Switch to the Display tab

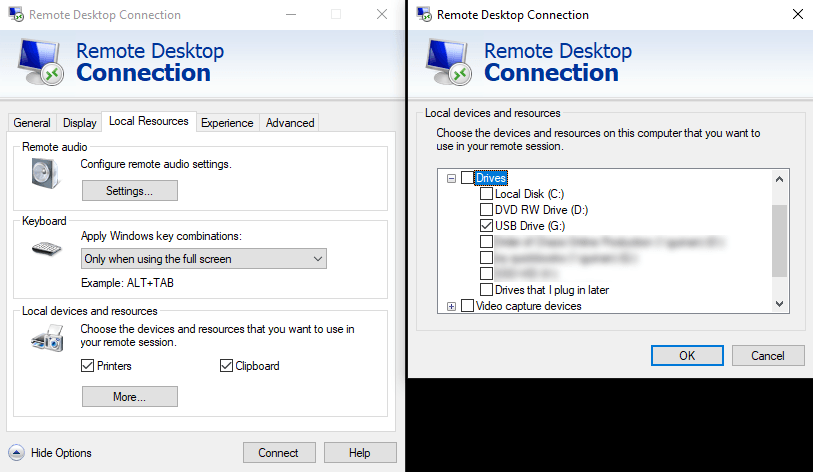click(79, 123)
